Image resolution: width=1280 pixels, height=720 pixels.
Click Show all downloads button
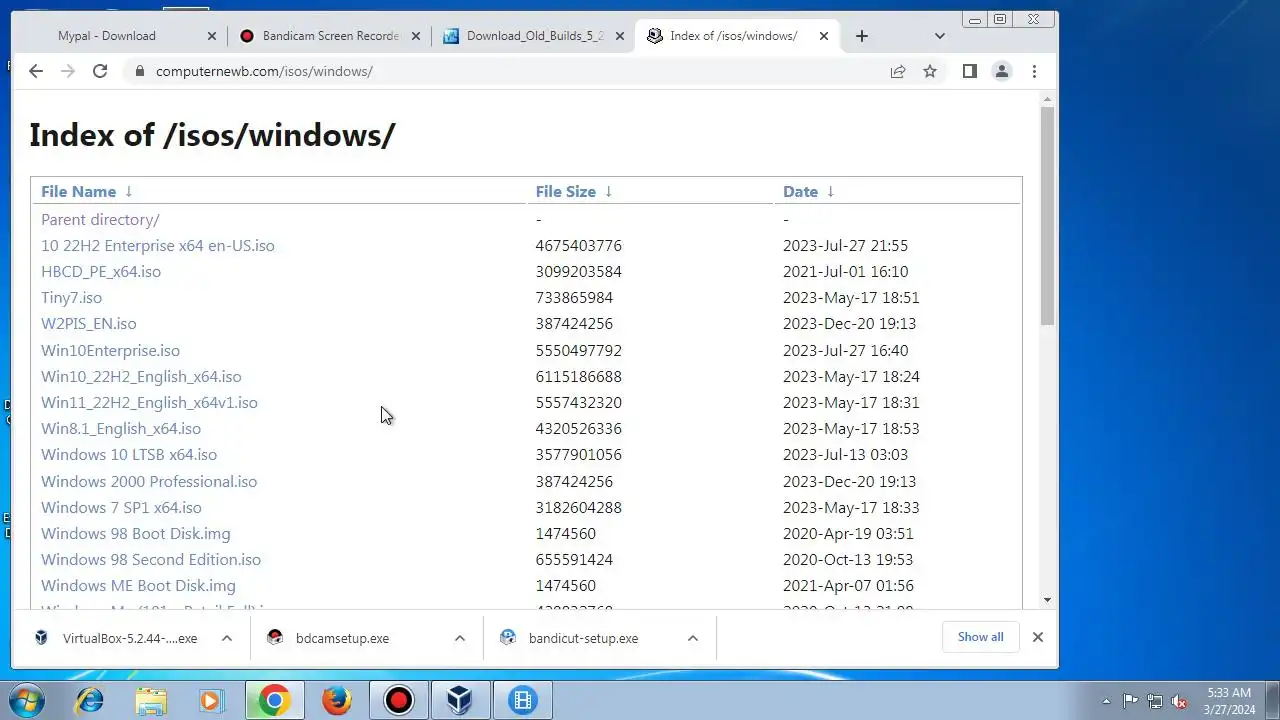(980, 637)
